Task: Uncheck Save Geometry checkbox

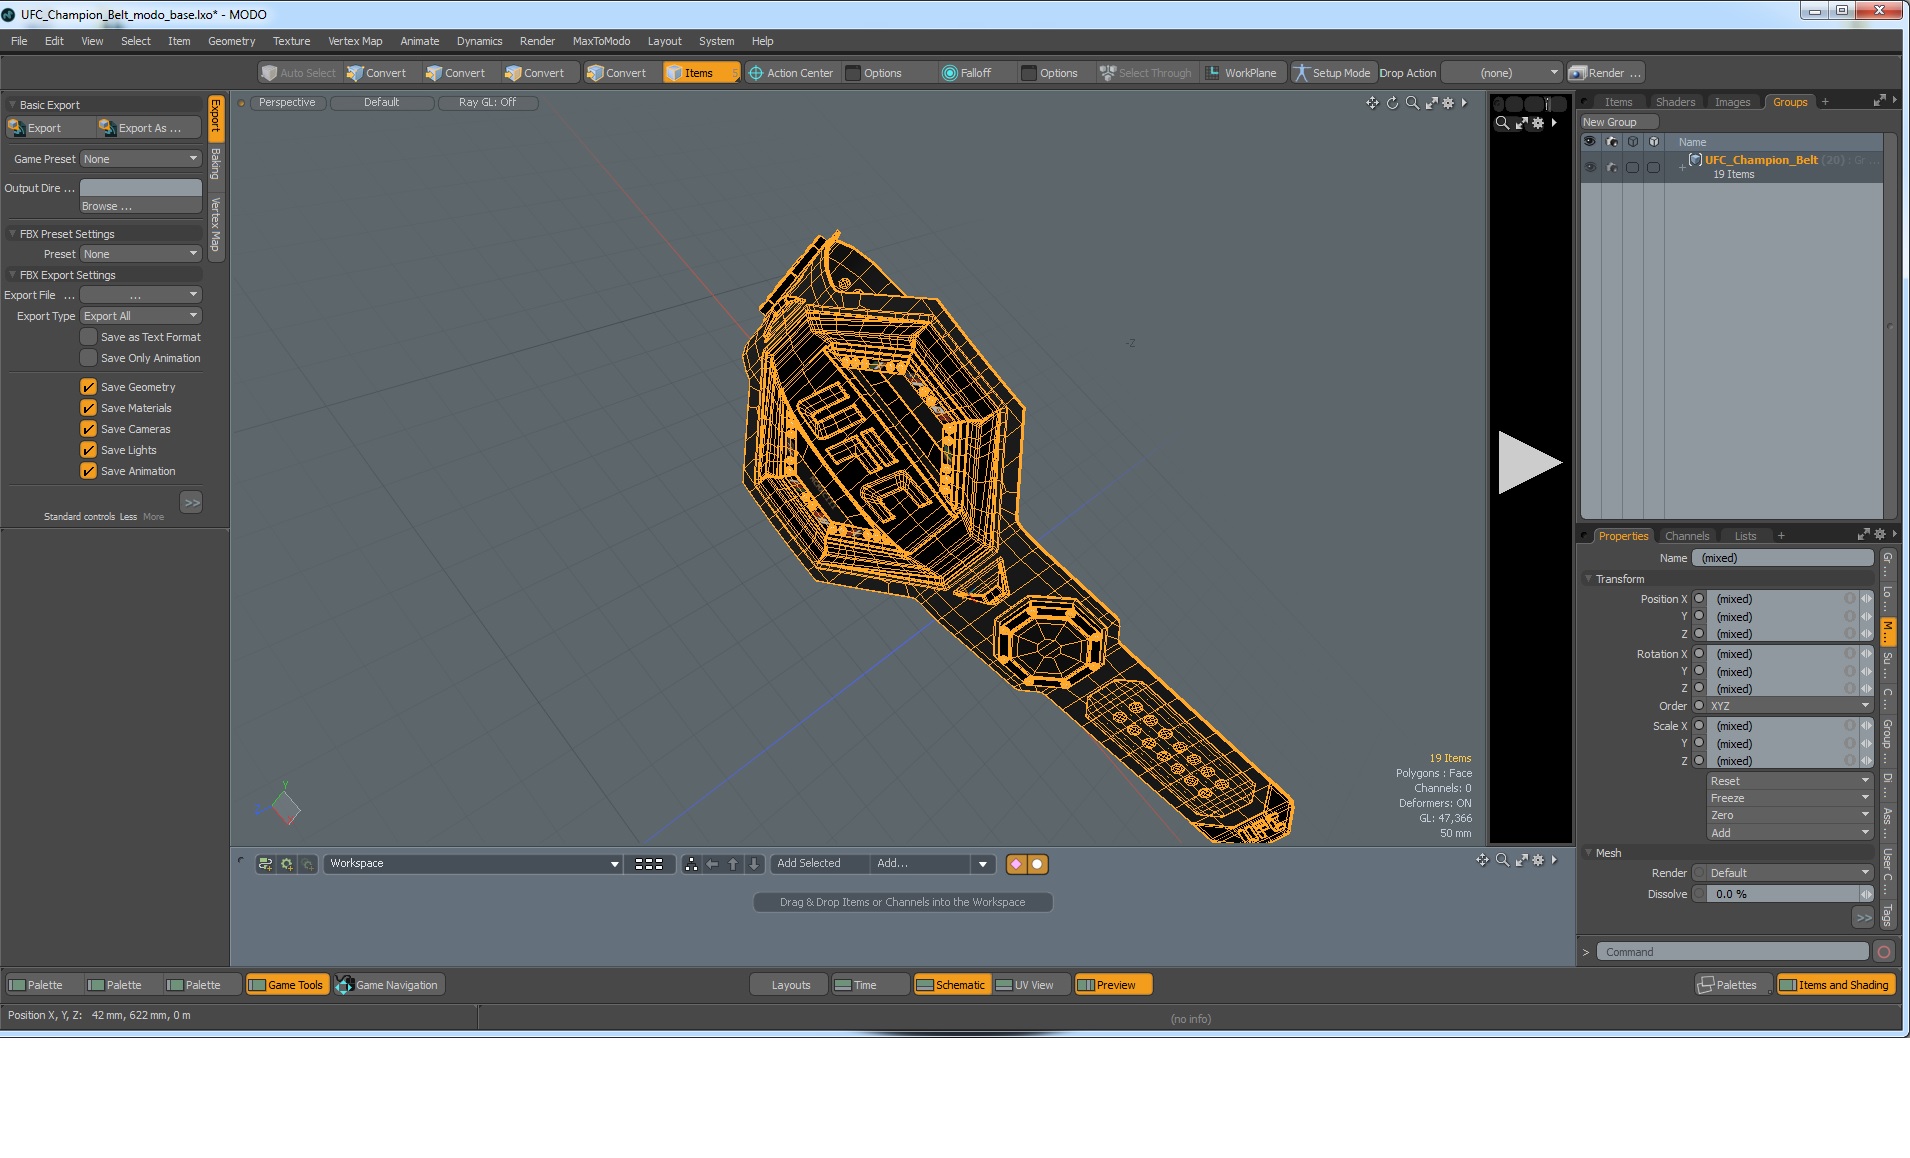Action: click(x=89, y=387)
